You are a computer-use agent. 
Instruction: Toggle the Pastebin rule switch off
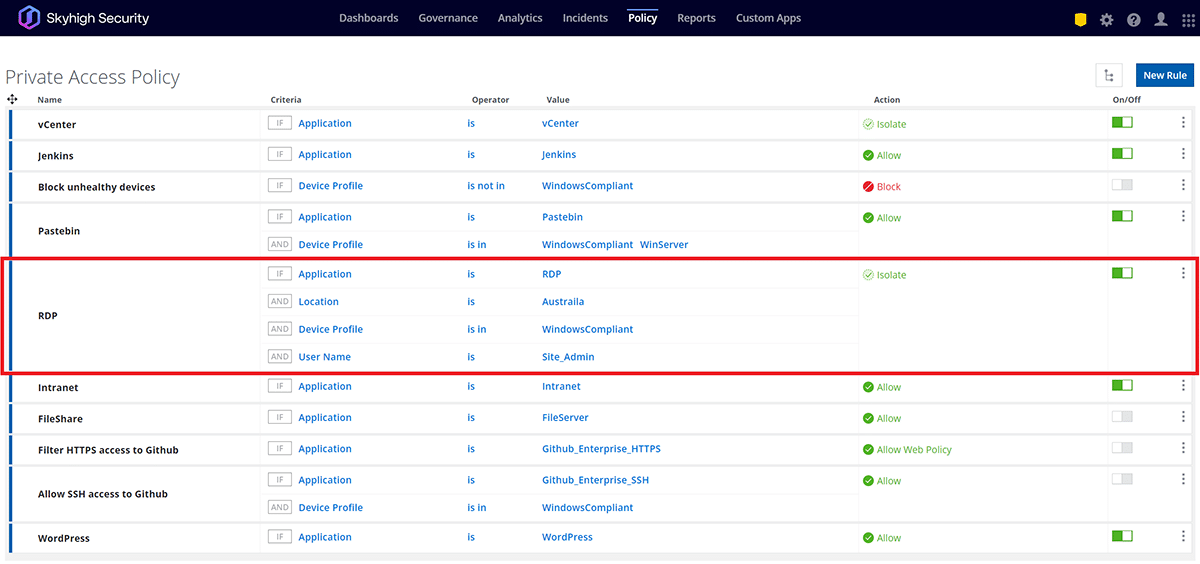point(1122,216)
